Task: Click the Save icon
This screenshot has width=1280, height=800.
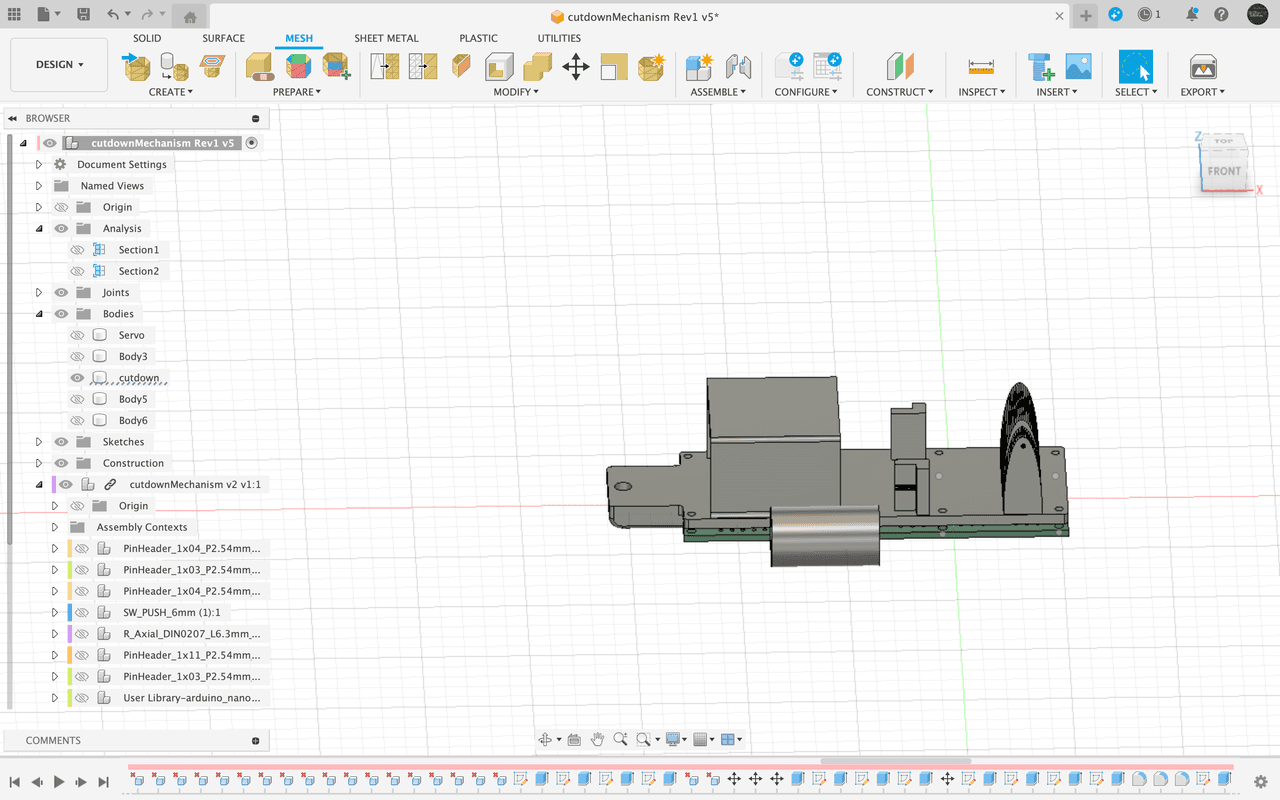Action: click(83, 15)
